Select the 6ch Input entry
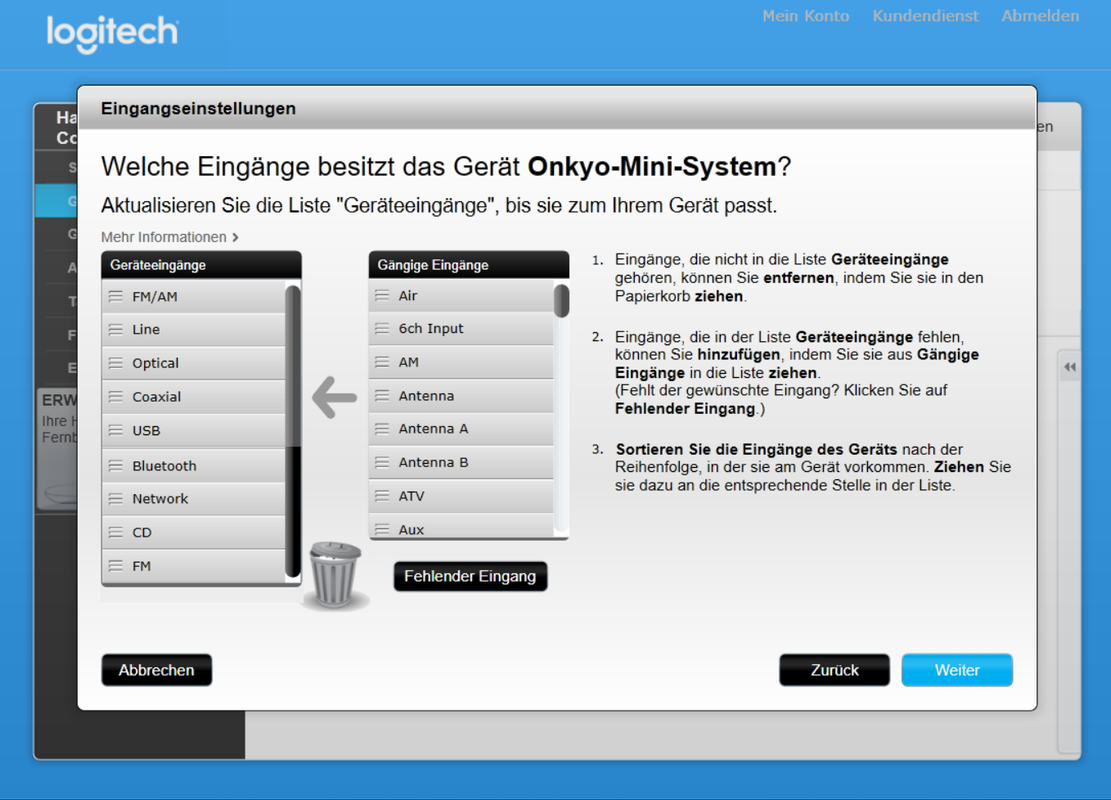The height and width of the screenshot is (800, 1111). click(x=461, y=328)
